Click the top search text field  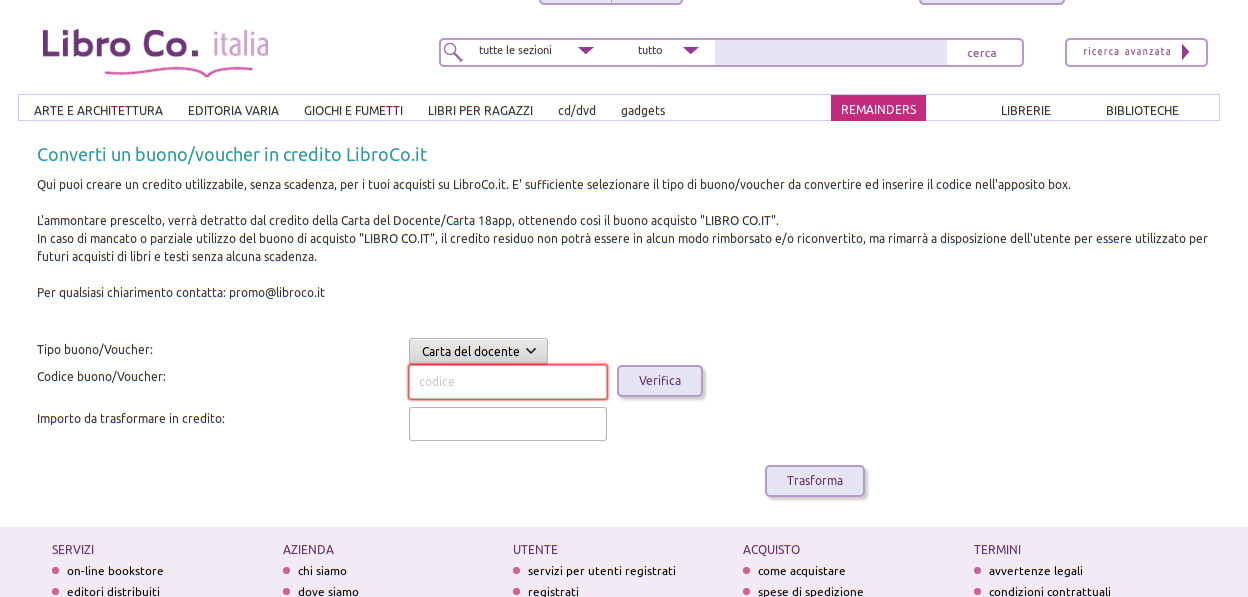click(x=830, y=52)
